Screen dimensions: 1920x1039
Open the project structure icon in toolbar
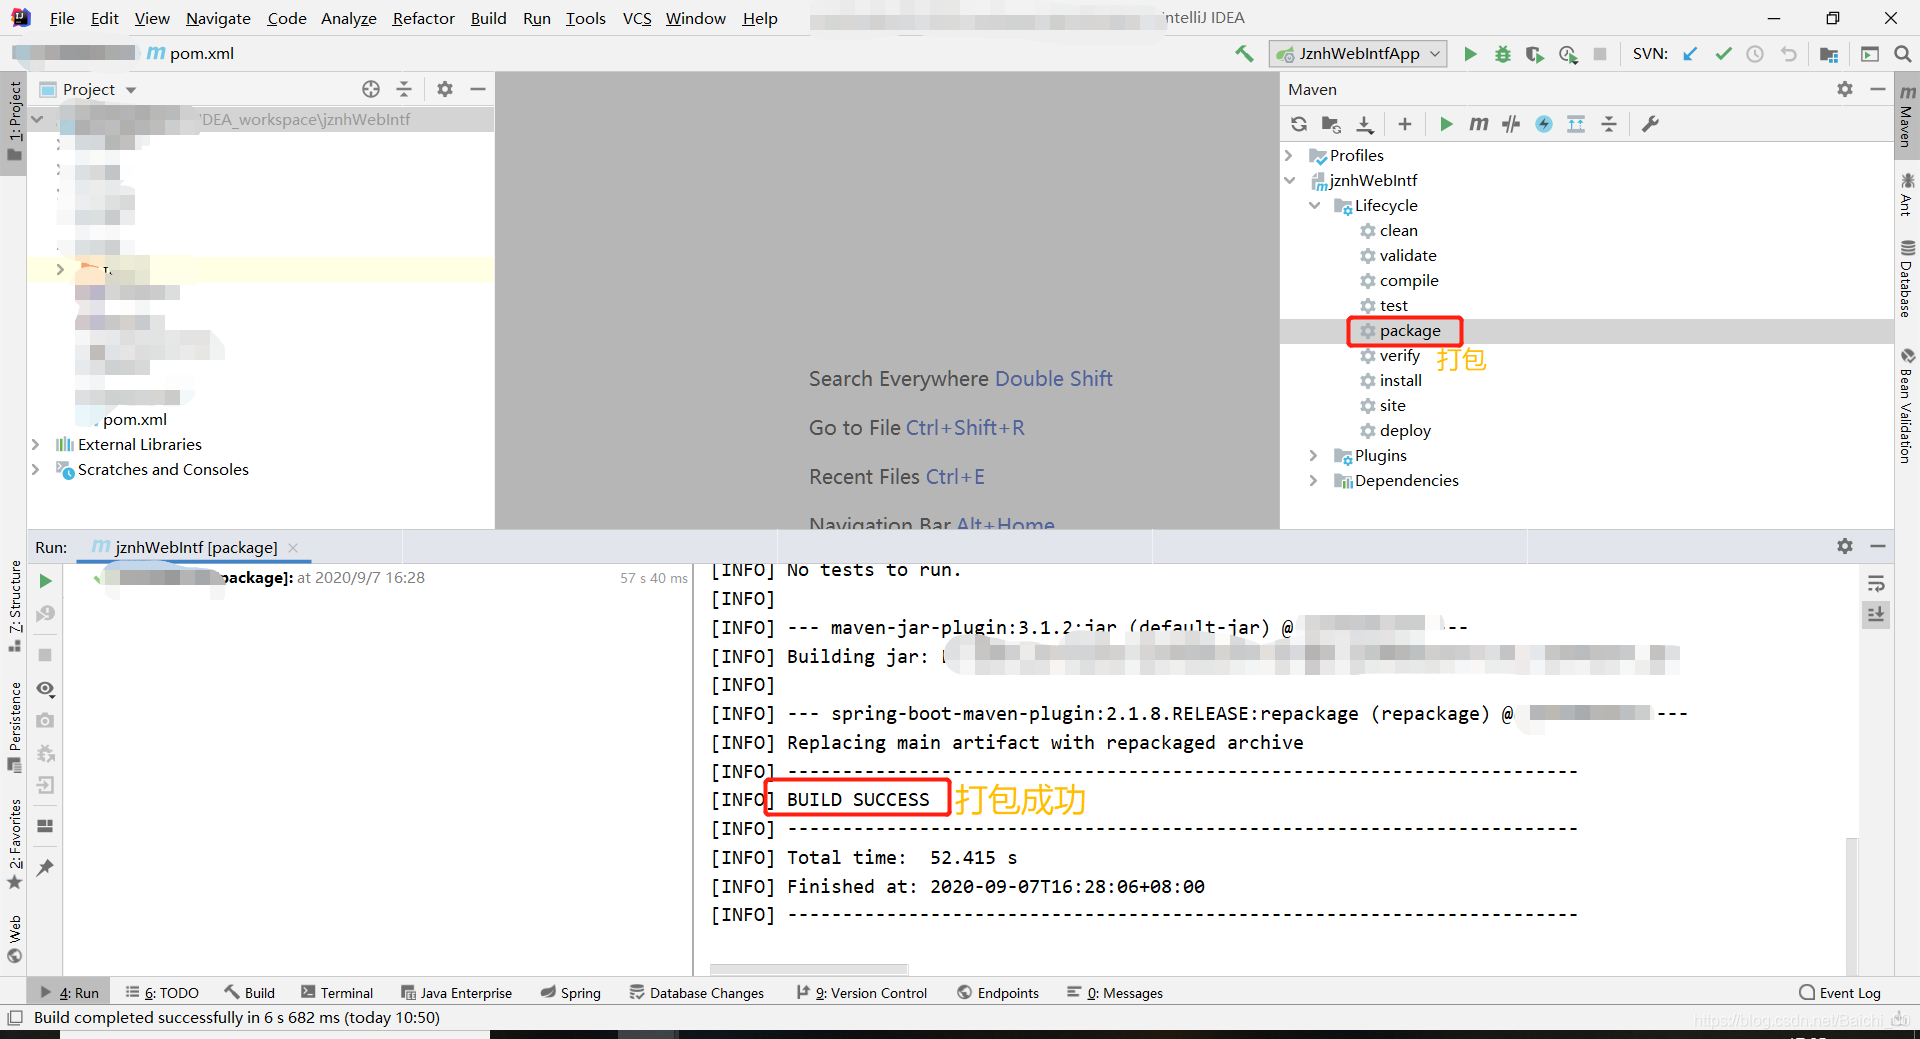pos(1829,54)
